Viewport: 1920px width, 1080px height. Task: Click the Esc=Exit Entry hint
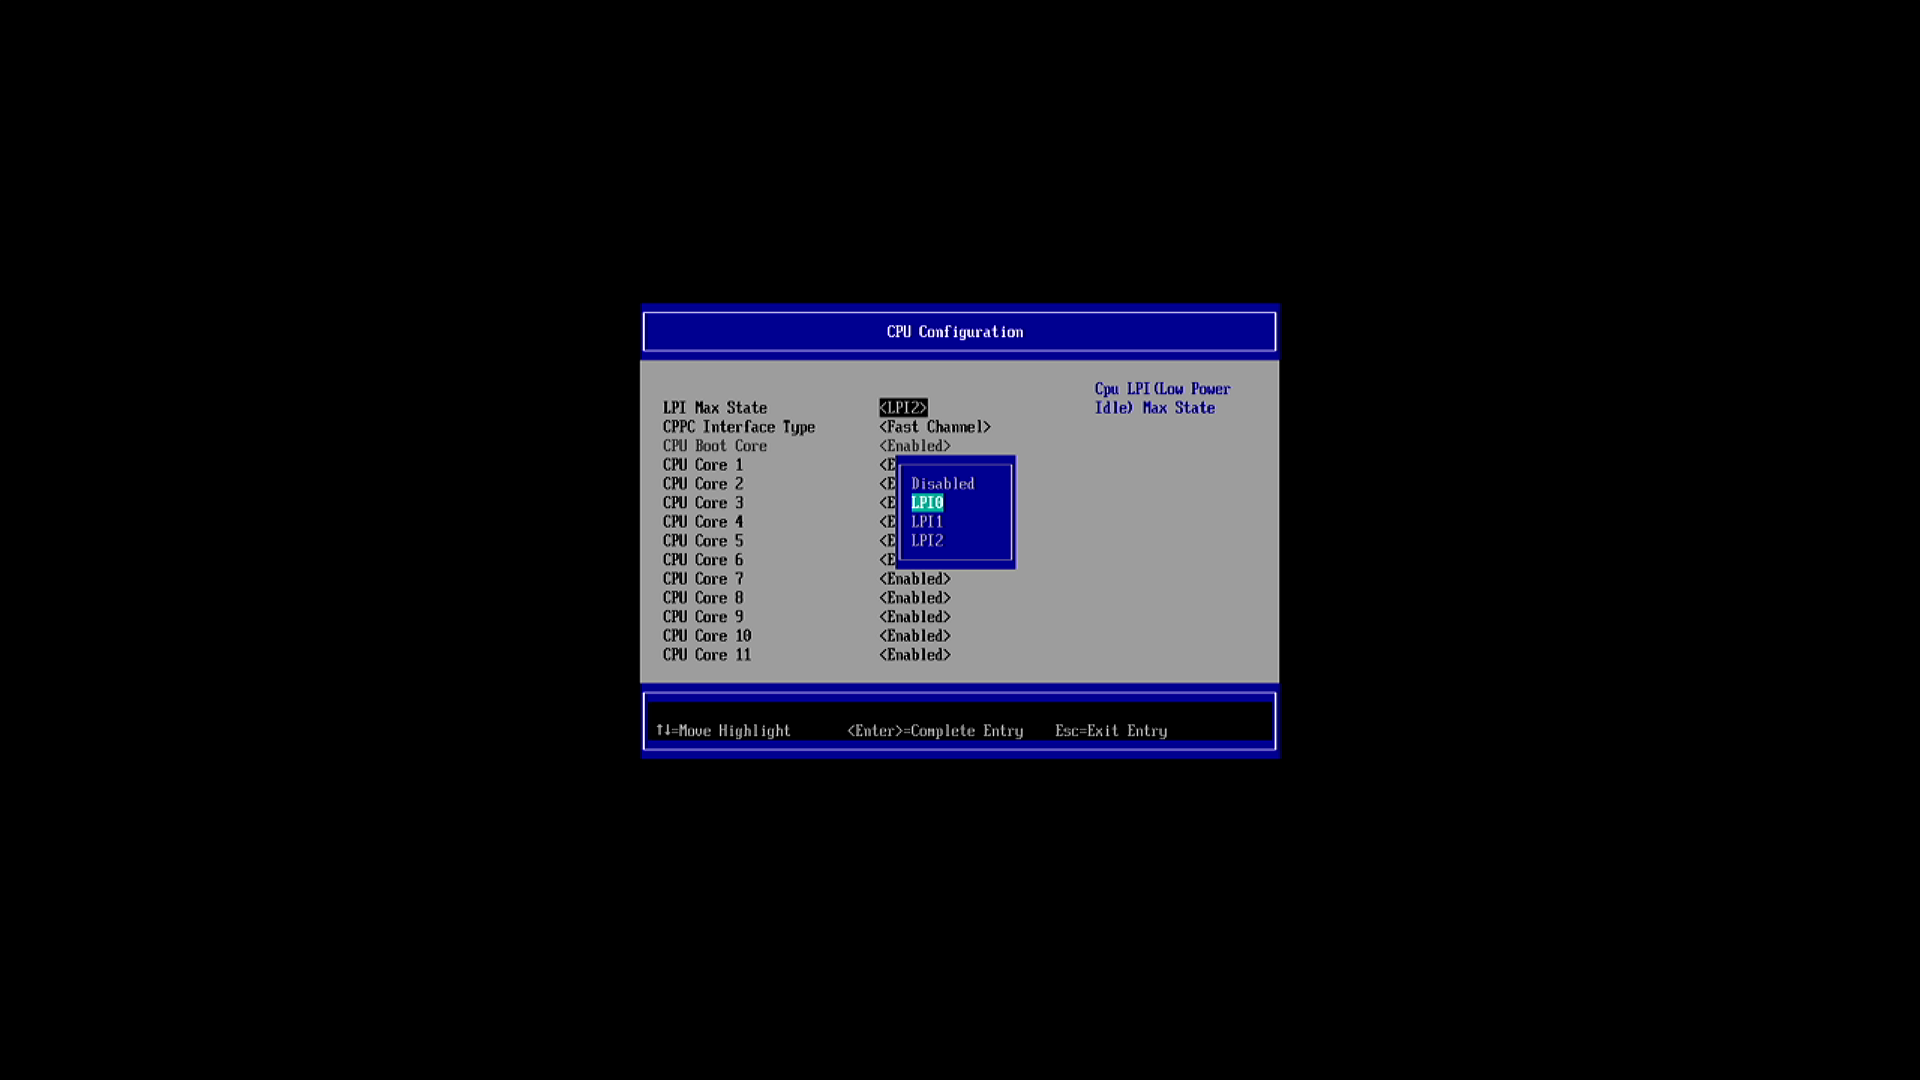click(1111, 731)
